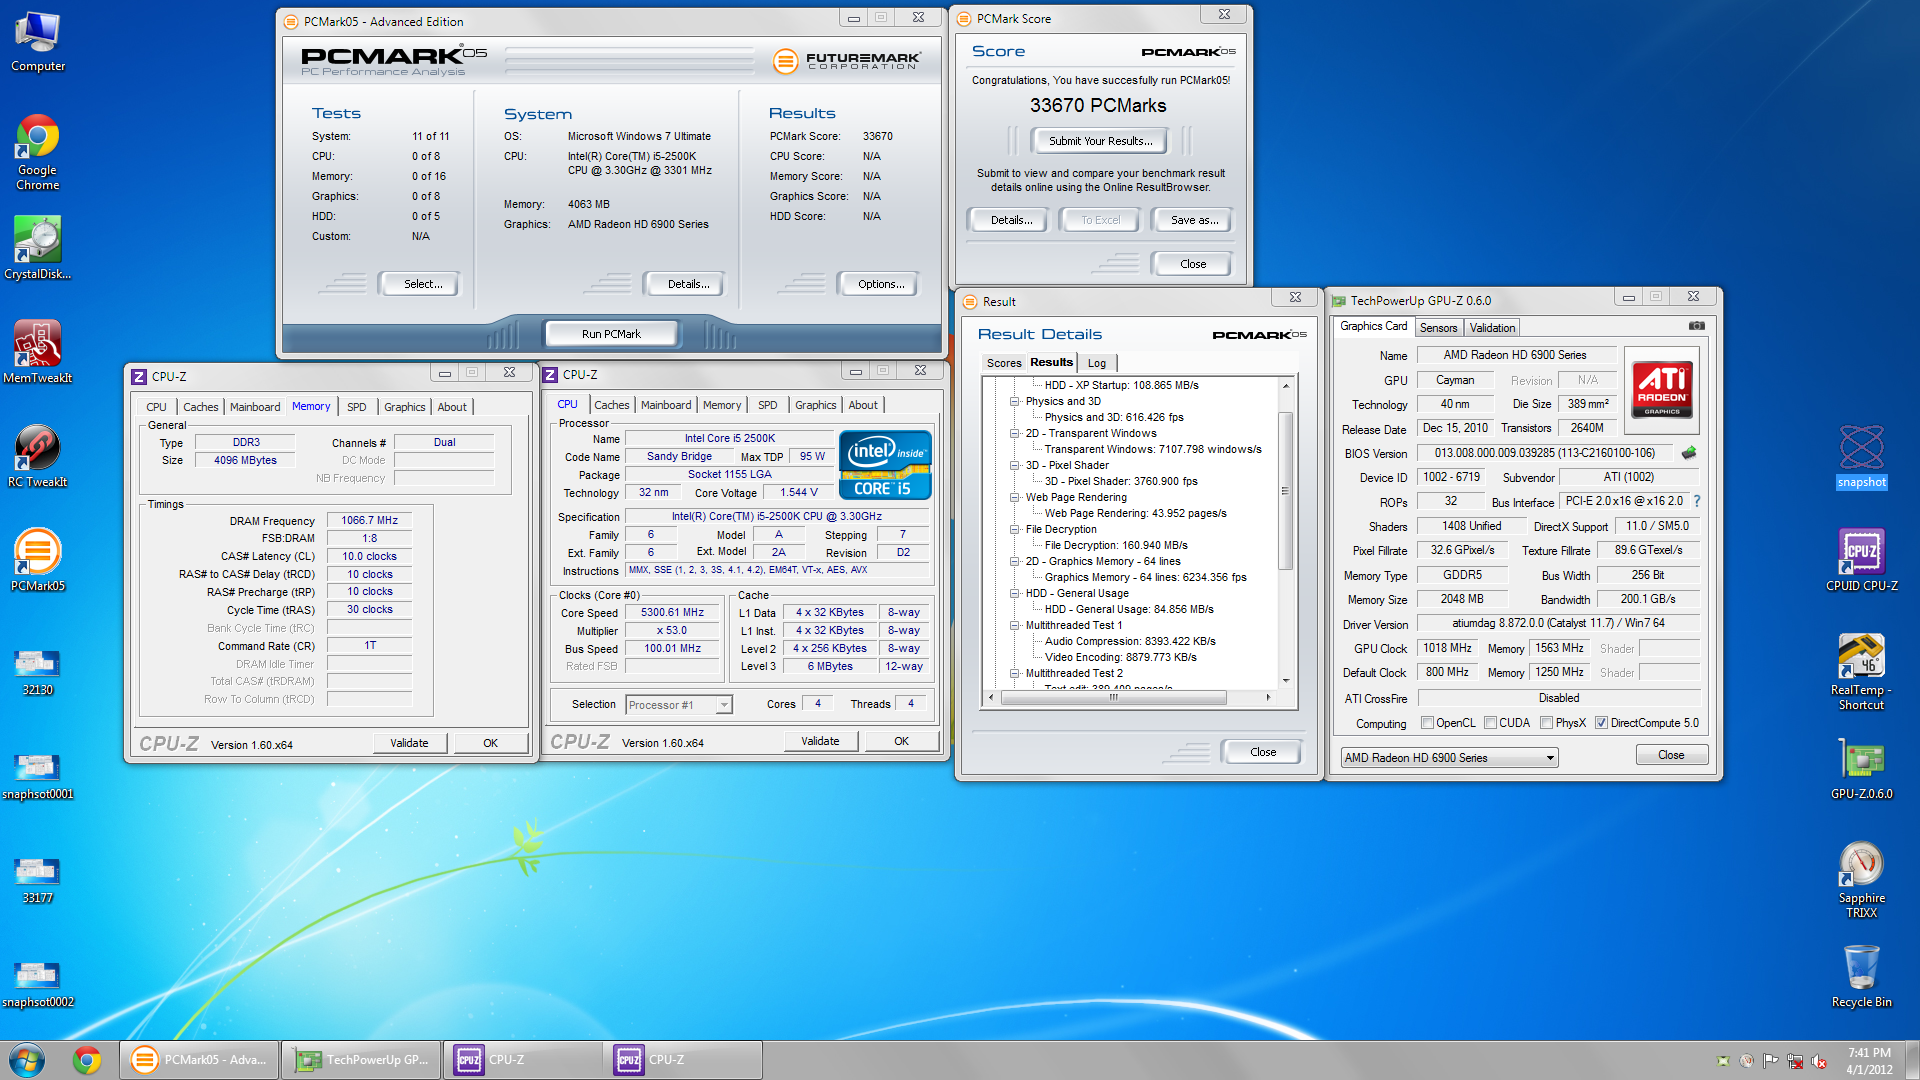Open RealTemp shortcut on desktop

pyautogui.click(x=1861, y=671)
